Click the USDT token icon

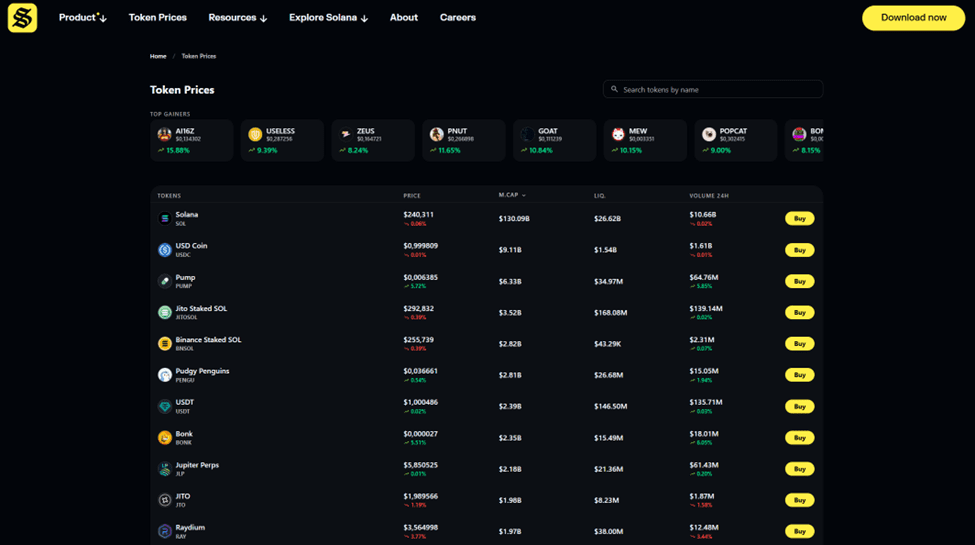point(165,406)
